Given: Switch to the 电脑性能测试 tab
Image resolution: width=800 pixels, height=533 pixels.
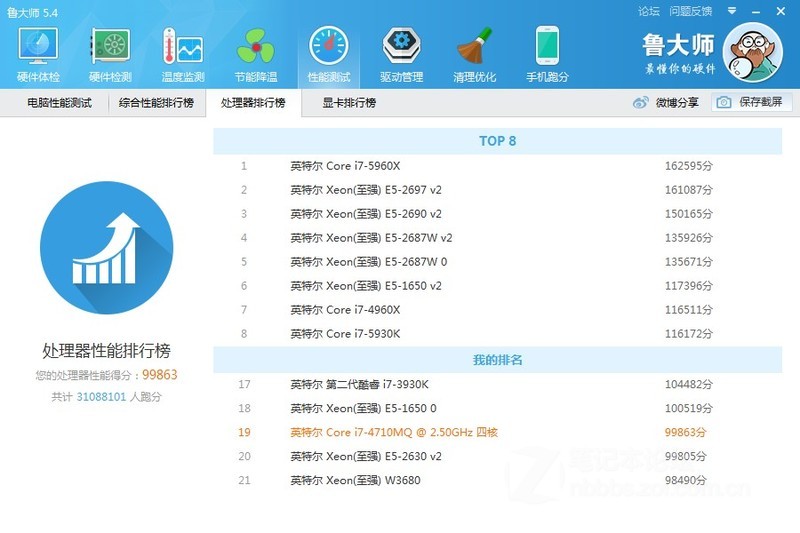Looking at the screenshot, I should pos(59,103).
